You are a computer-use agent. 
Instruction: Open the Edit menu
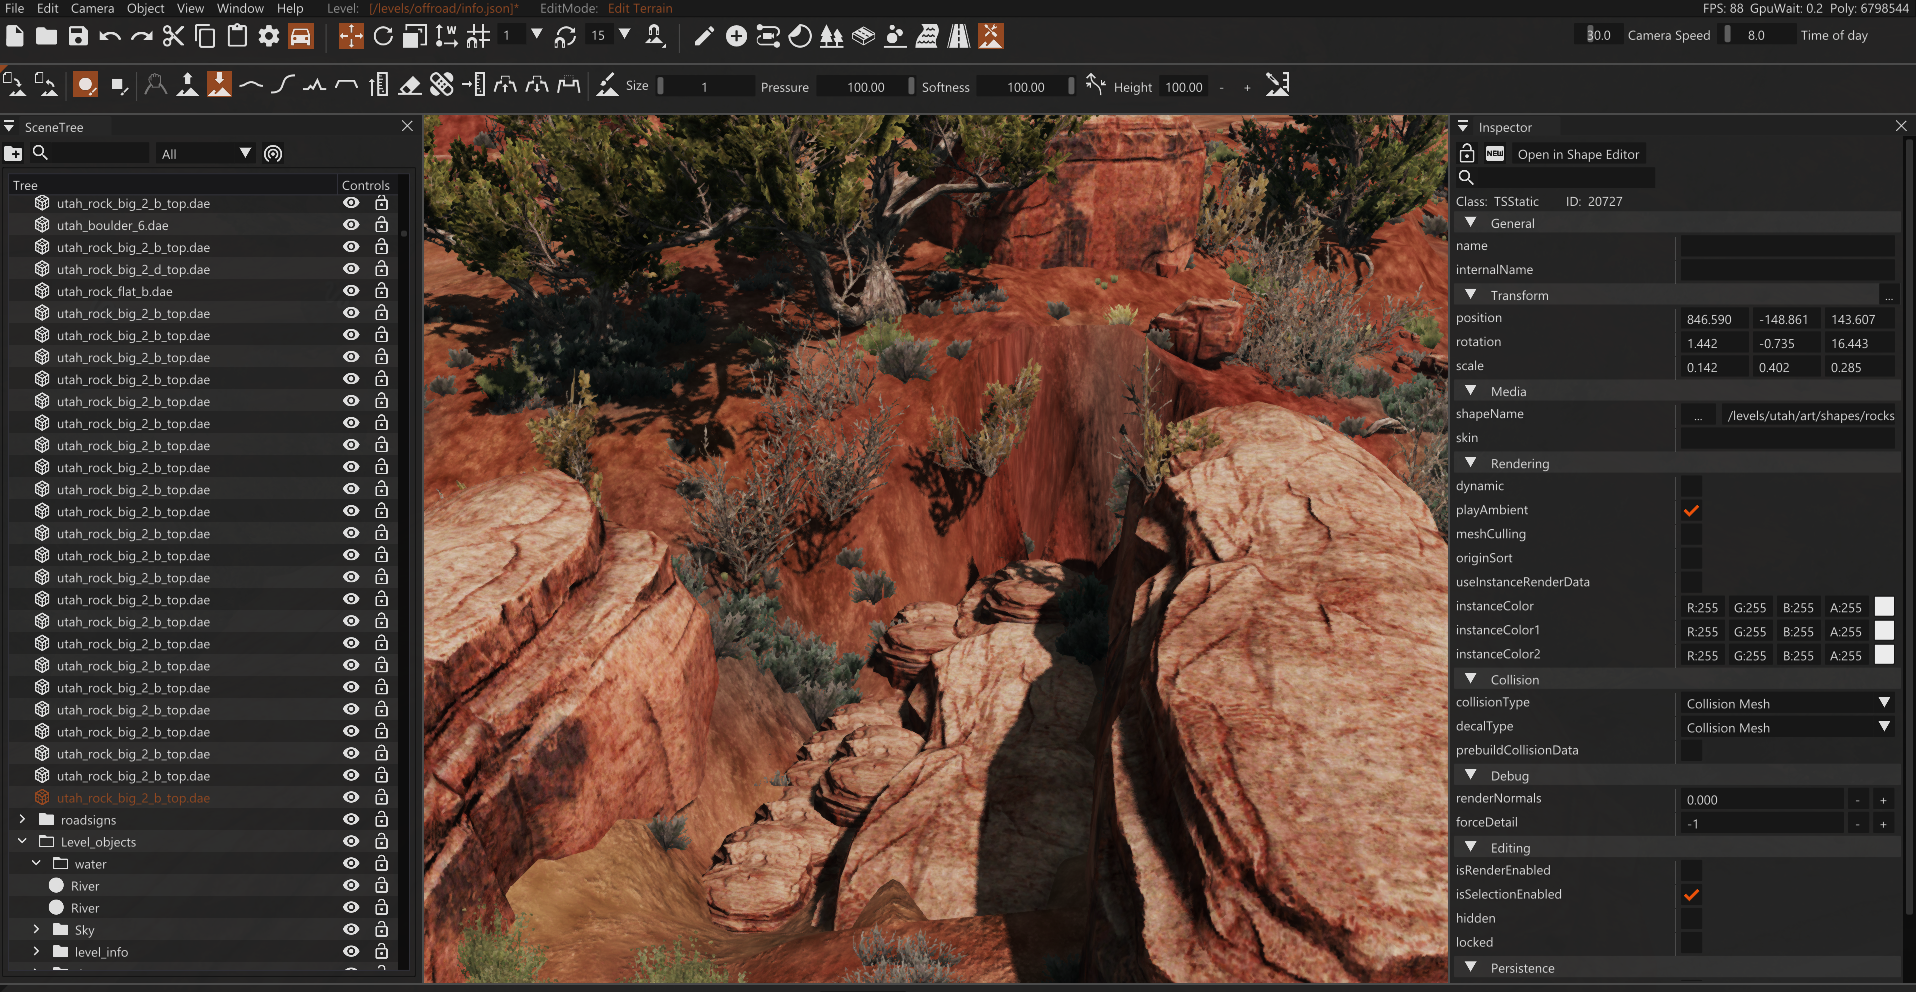click(x=48, y=8)
